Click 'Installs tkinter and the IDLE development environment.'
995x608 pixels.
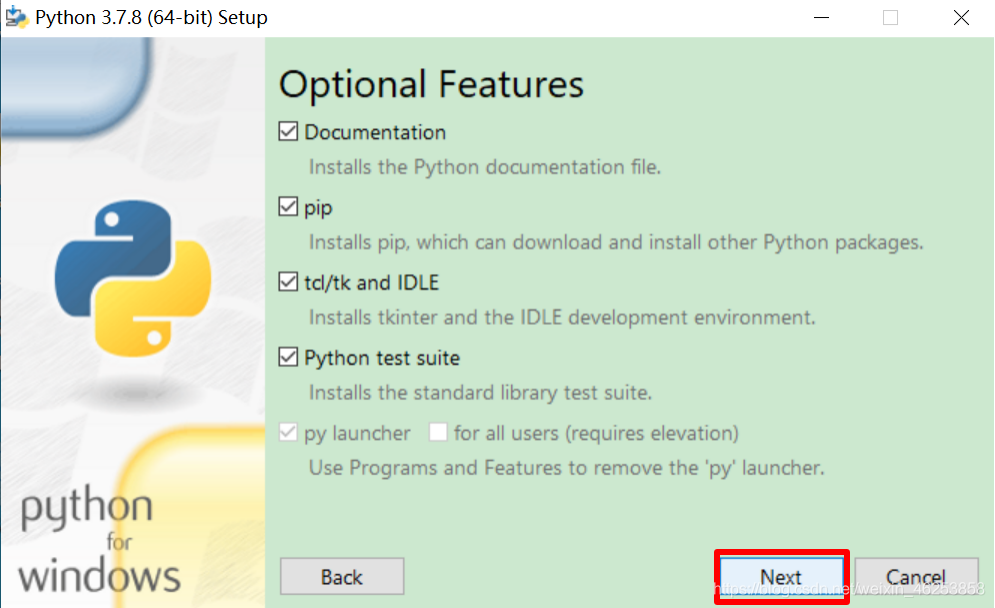click(x=562, y=317)
